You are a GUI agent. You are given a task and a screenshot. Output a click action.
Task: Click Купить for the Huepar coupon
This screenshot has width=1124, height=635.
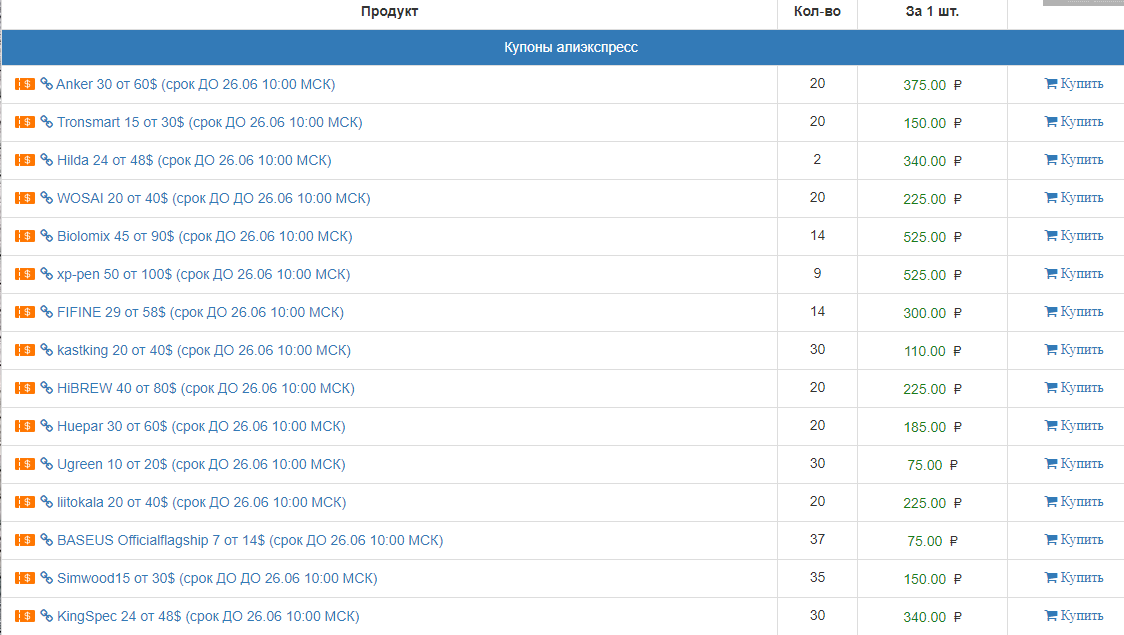pyautogui.click(x=1074, y=425)
